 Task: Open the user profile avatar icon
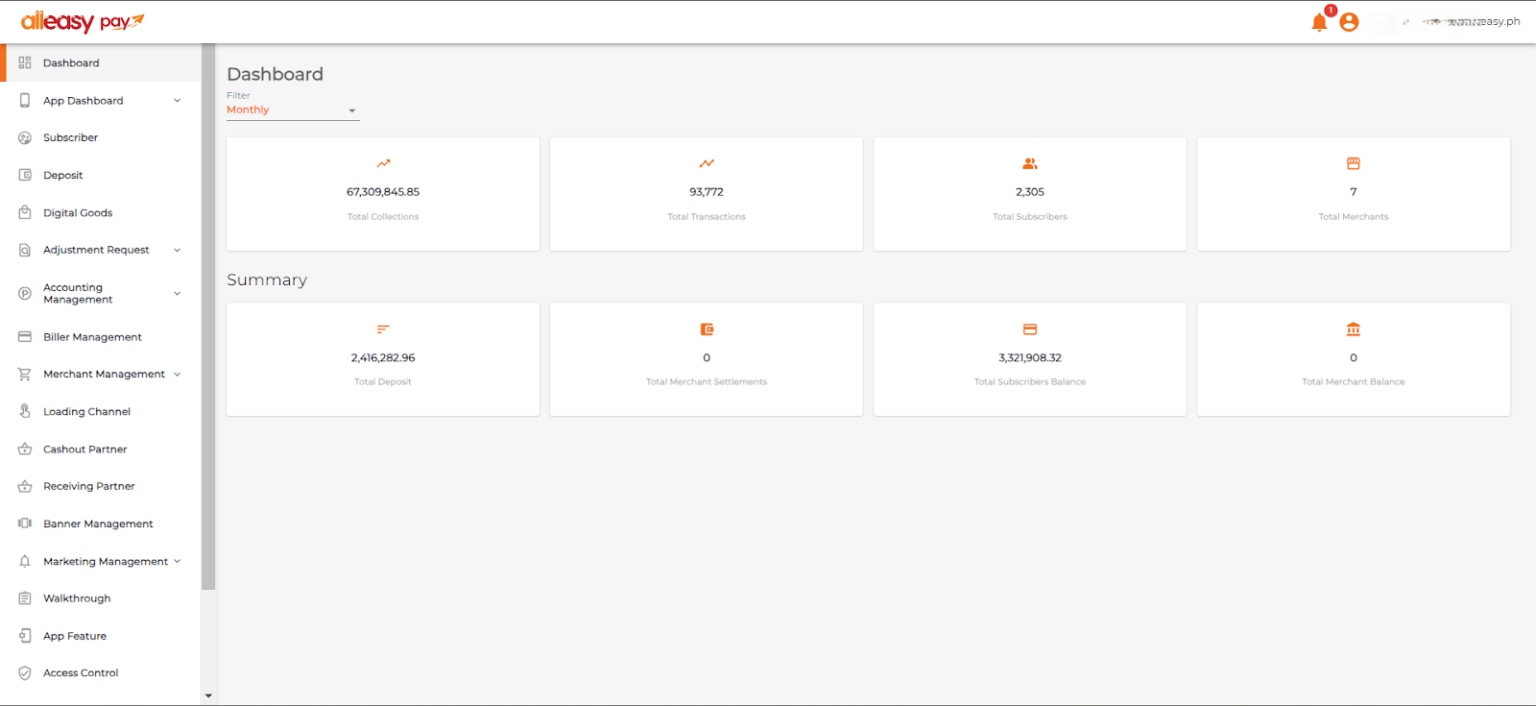coord(1349,21)
